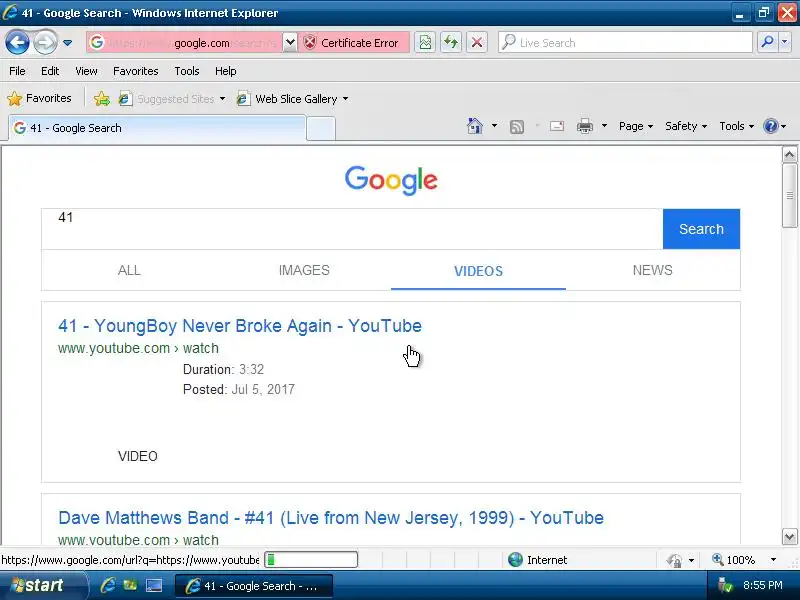Open a new tab with the blank tab button
The width and height of the screenshot is (800, 600).
[321, 128]
